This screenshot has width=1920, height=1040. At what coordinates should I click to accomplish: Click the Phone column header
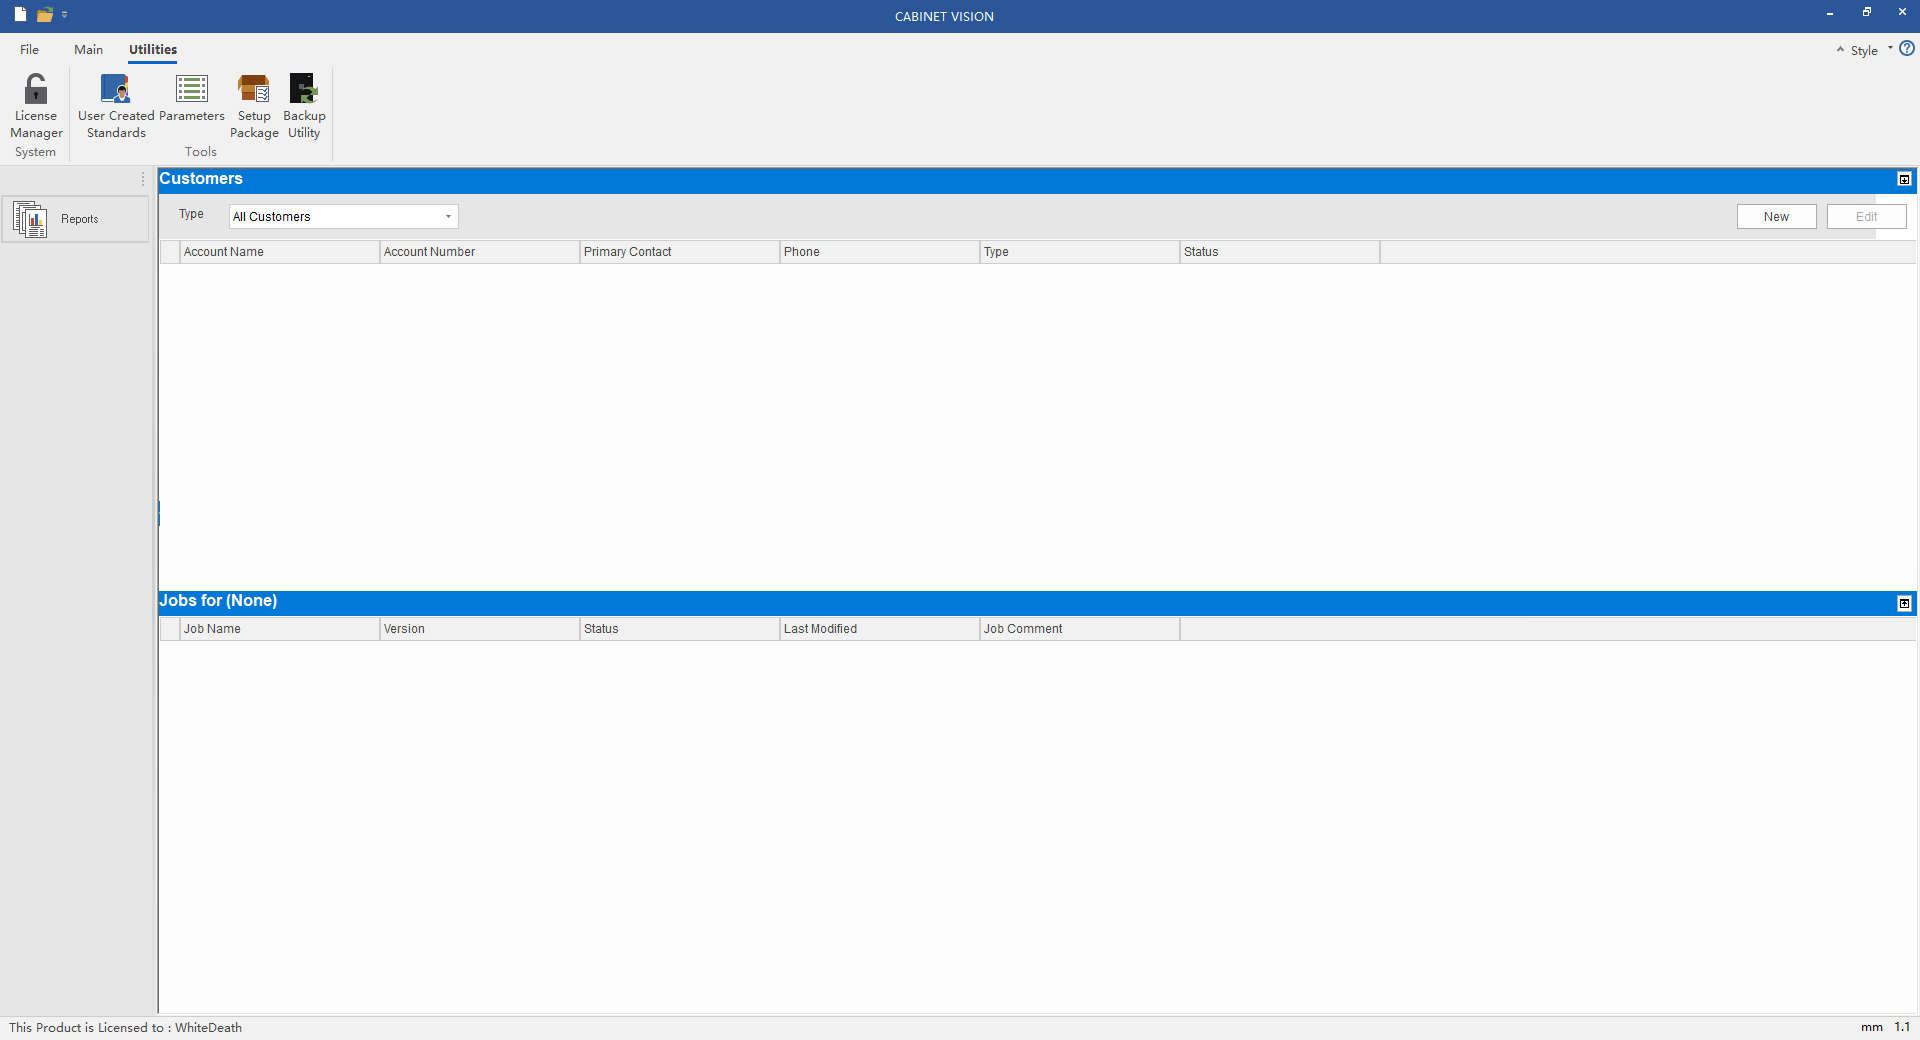(880, 252)
